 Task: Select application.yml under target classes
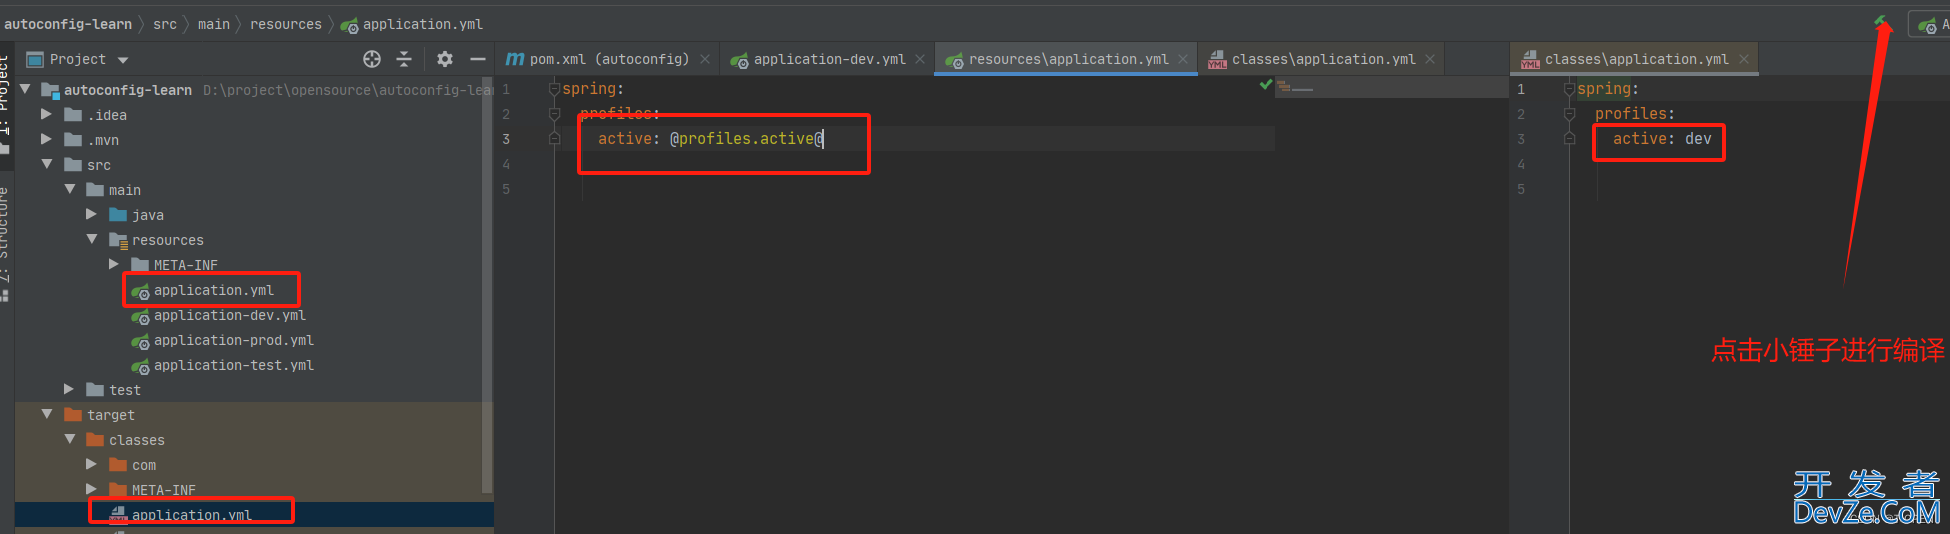[x=191, y=515]
